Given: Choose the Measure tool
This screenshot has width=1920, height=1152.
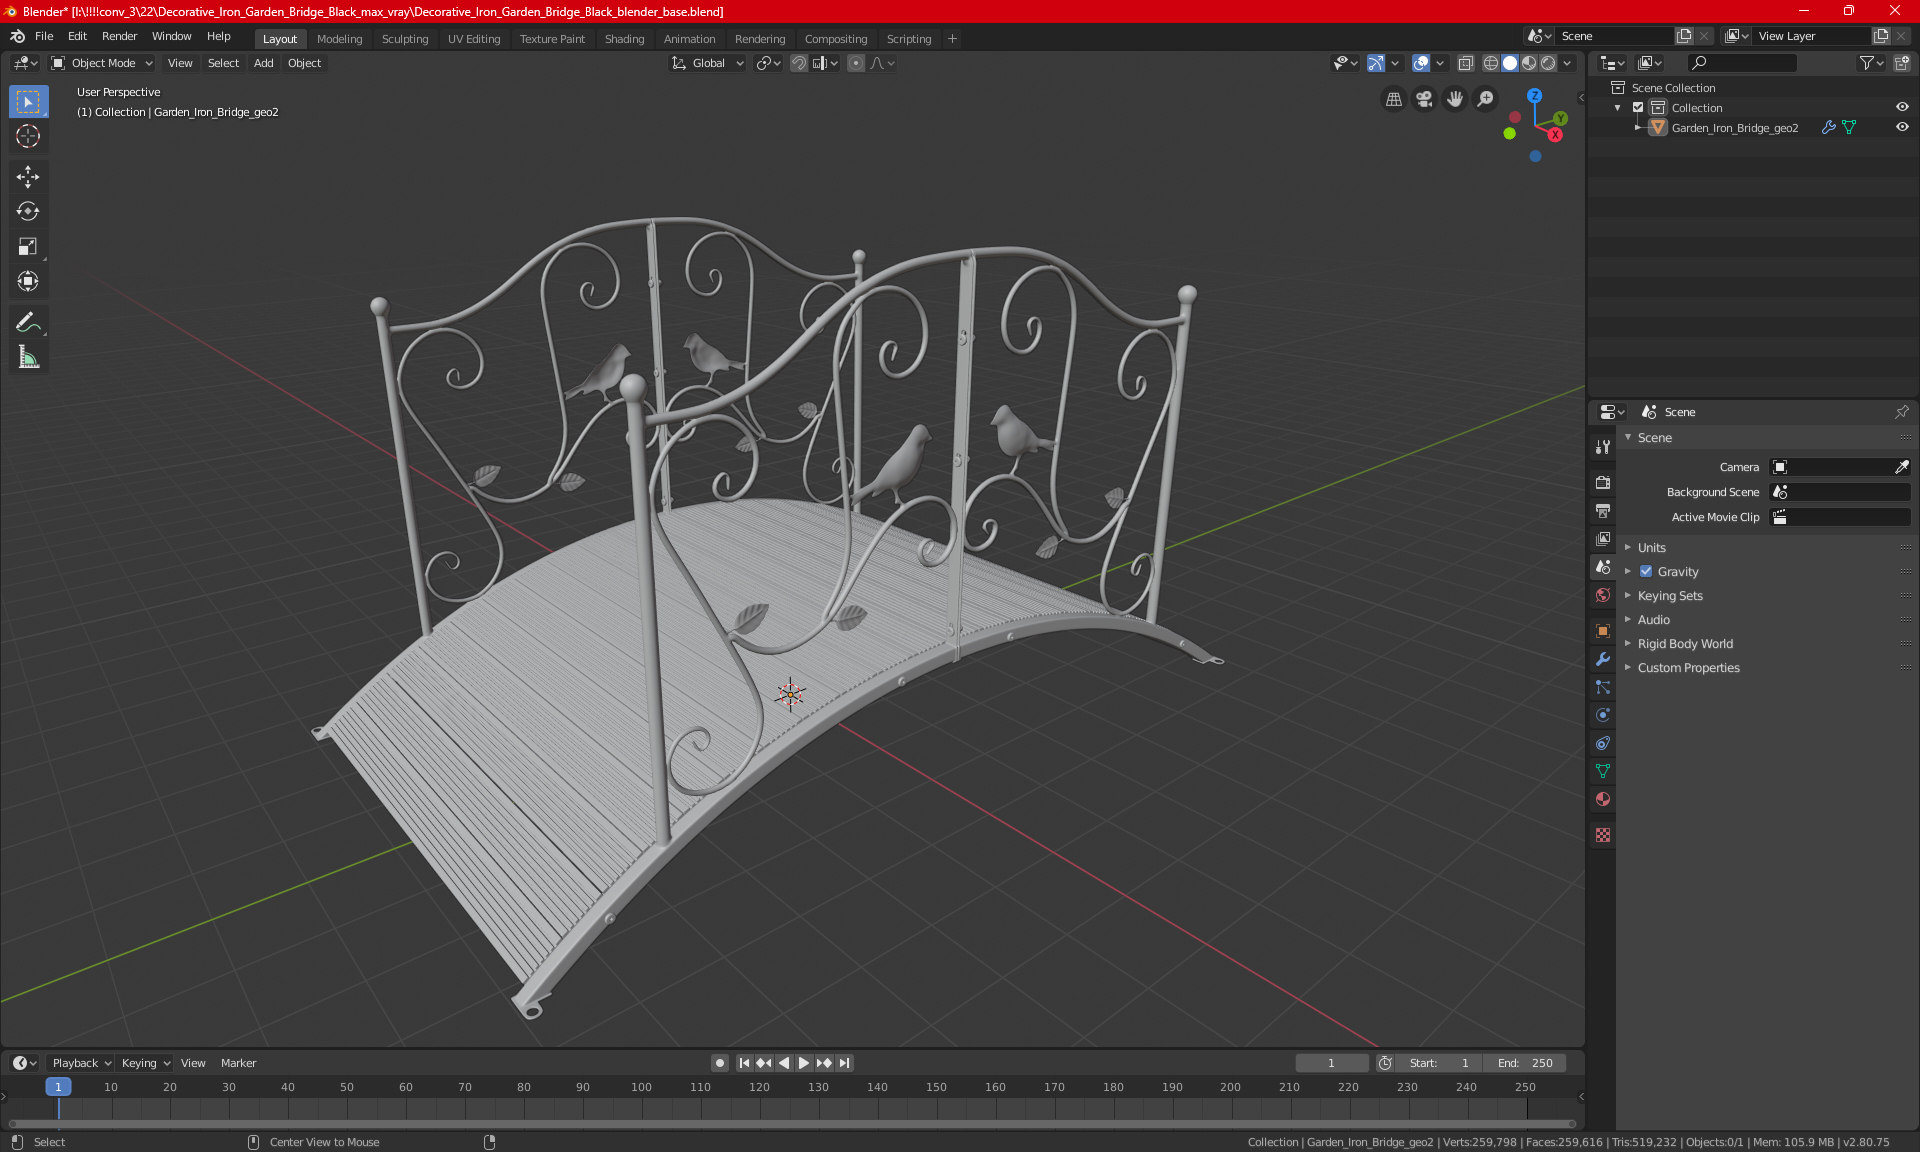Looking at the screenshot, I should click(28, 357).
